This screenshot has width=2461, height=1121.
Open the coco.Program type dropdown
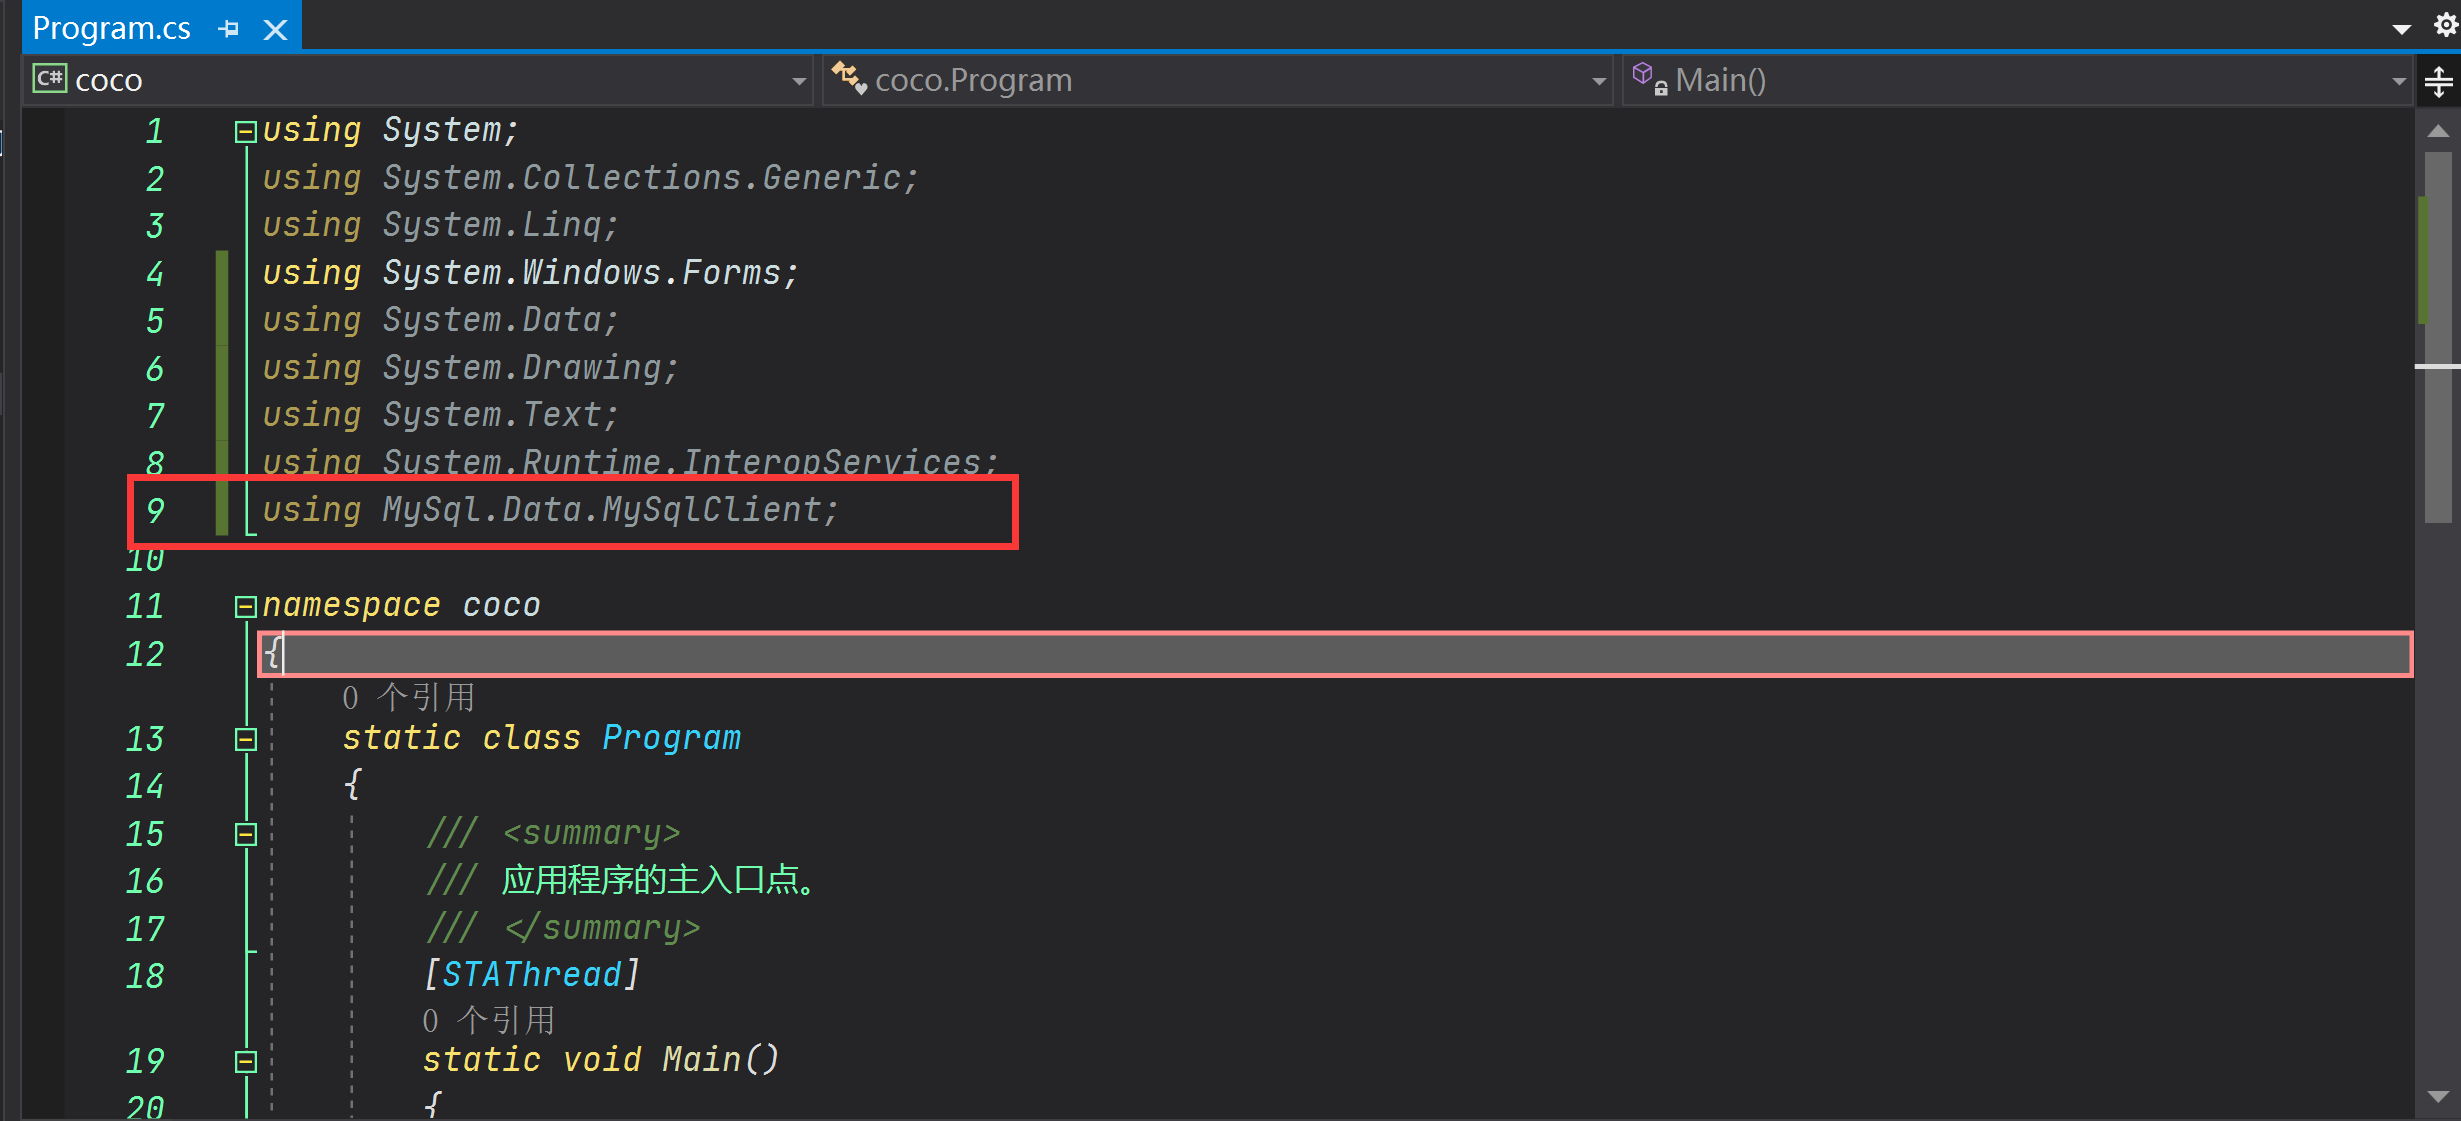coord(1598,81)
